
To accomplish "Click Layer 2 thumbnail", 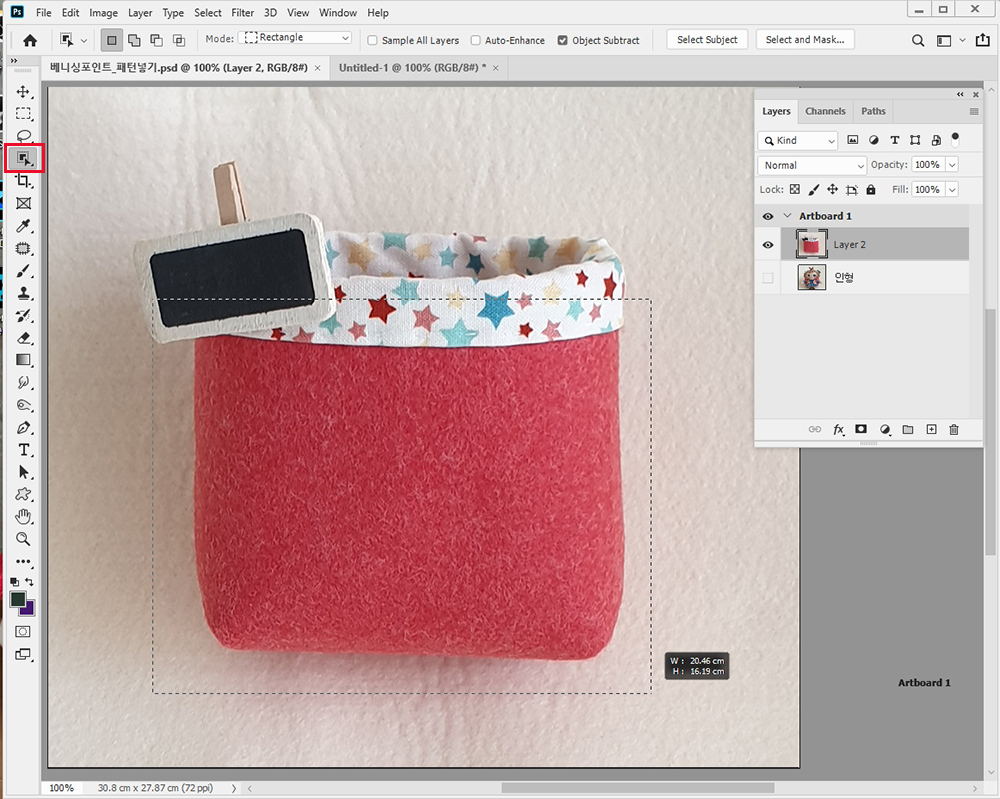I will click(812, 245).
